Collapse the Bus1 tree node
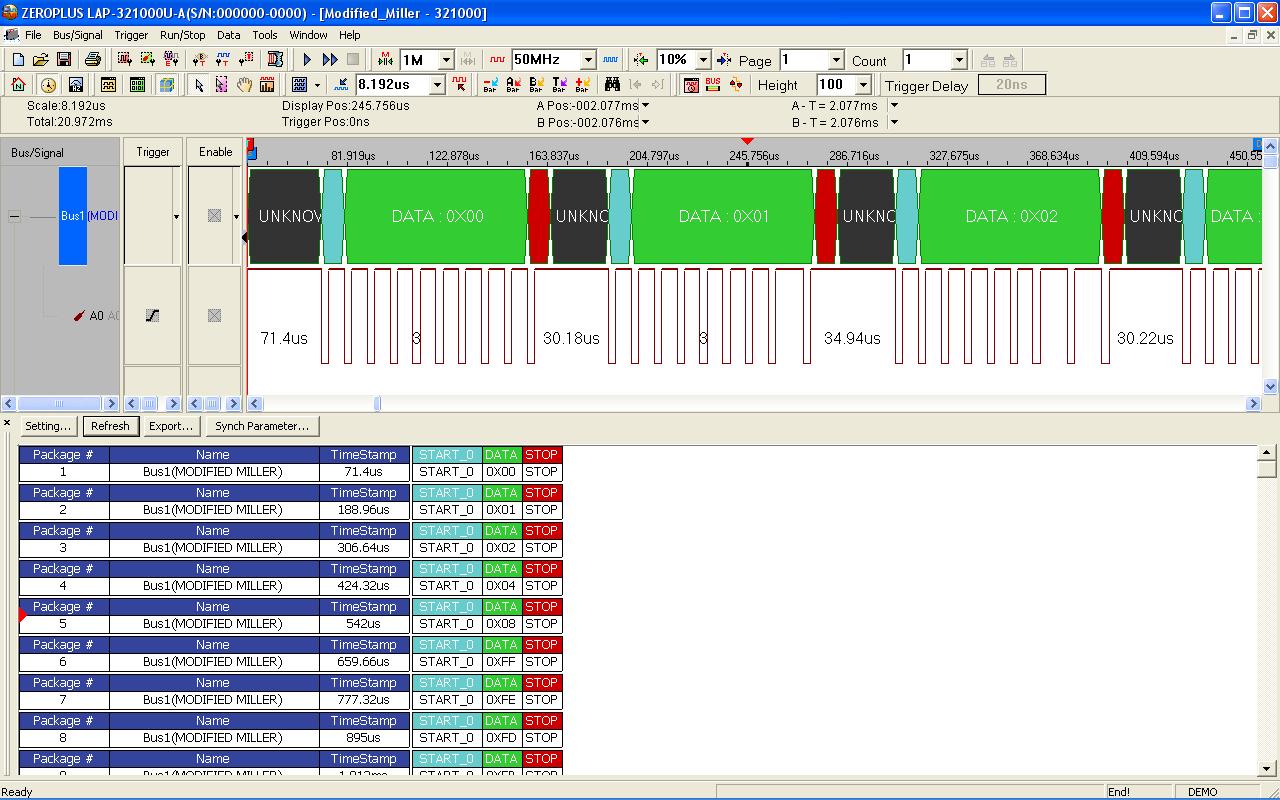Image resolution: width=1280 pixels, height=800 pixels. tap(14, 216)
